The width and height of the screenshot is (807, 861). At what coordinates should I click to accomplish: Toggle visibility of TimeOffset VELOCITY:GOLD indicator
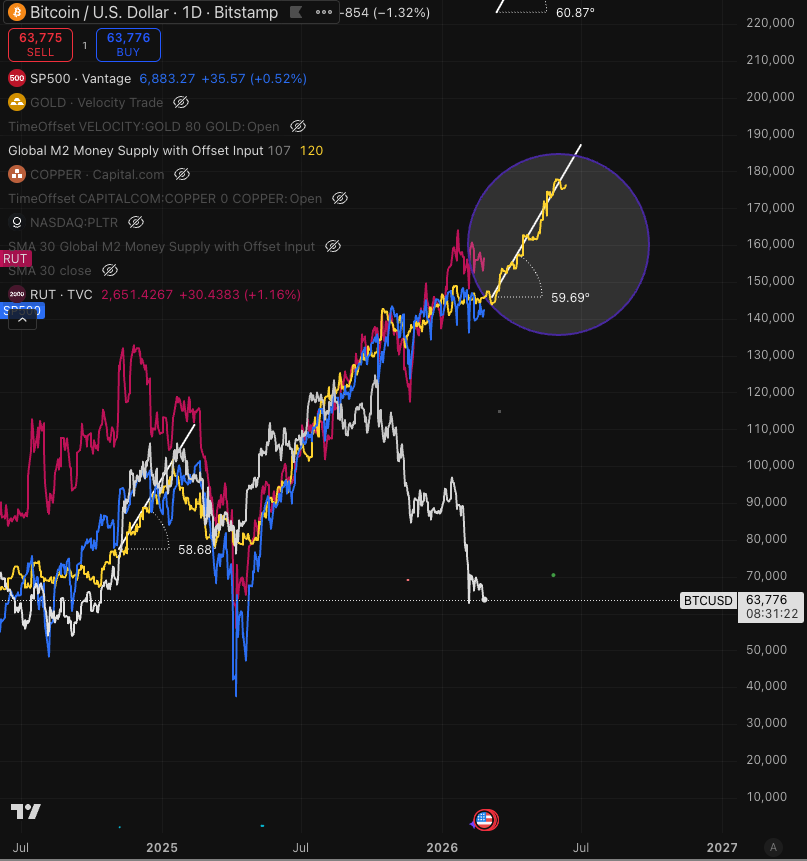coord(298,126)
